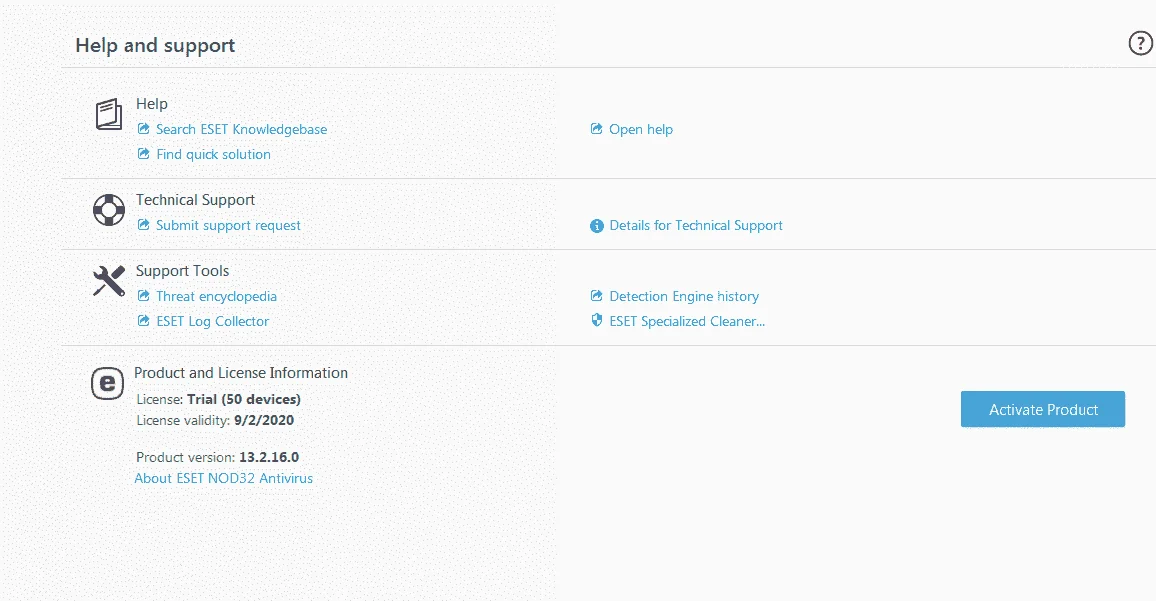Click the external-link icon beside ESET Log Collector
Image resolution: width=1156 pixels, height=601 pixels.
click(144, 321)
